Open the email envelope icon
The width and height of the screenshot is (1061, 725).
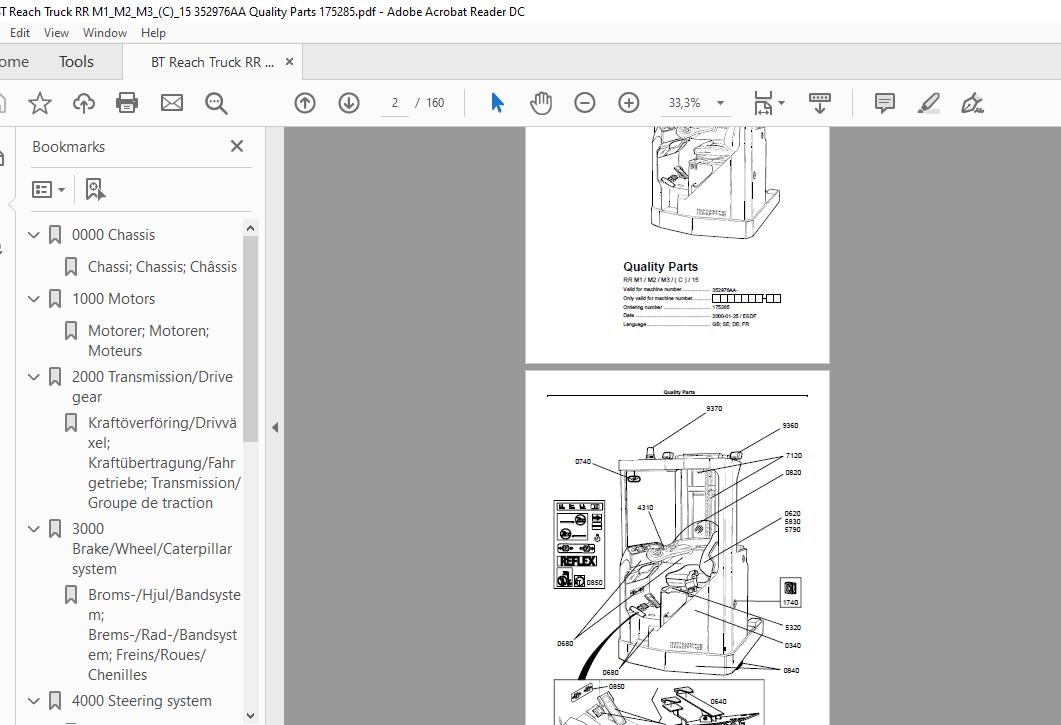[x=172, y=103]
